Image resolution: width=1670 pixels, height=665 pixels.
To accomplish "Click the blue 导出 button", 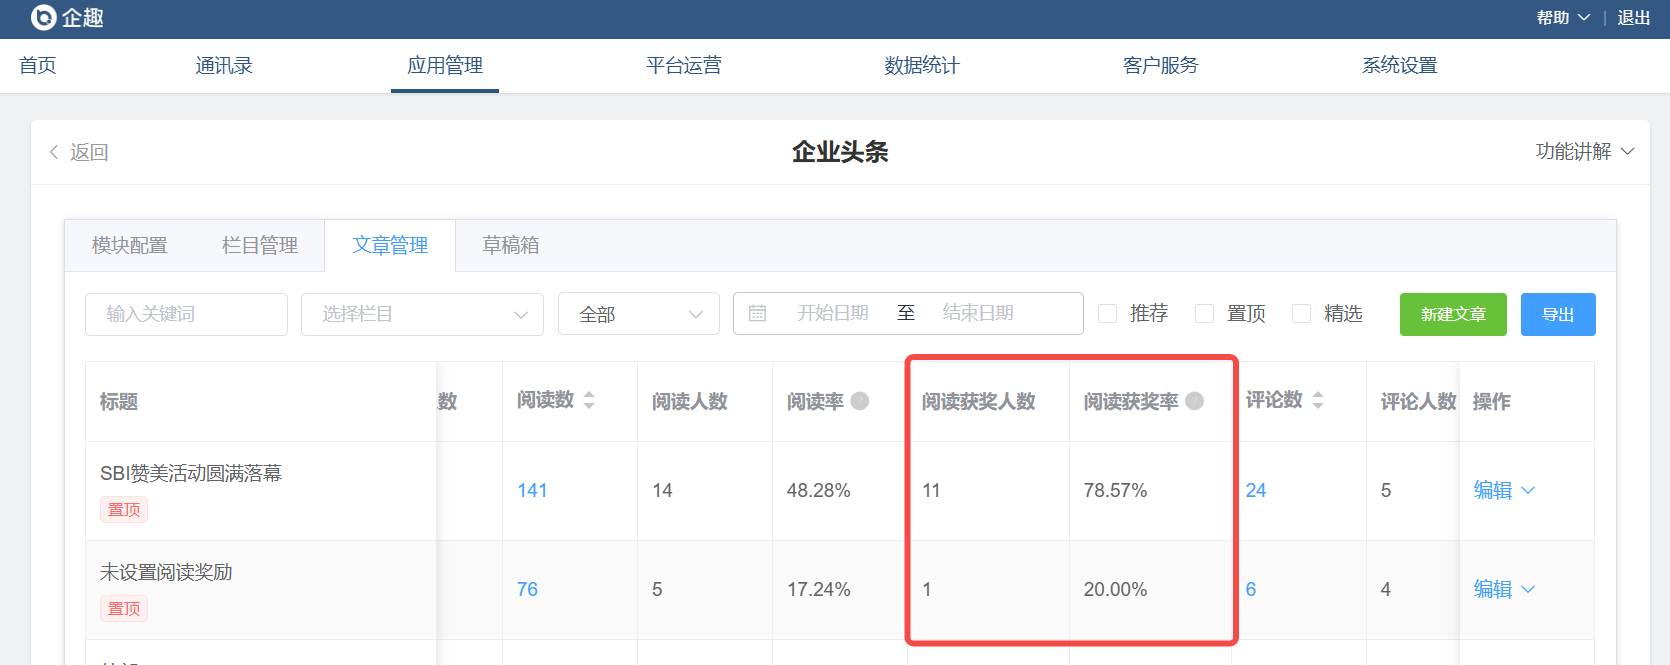I will (1557, 314).
